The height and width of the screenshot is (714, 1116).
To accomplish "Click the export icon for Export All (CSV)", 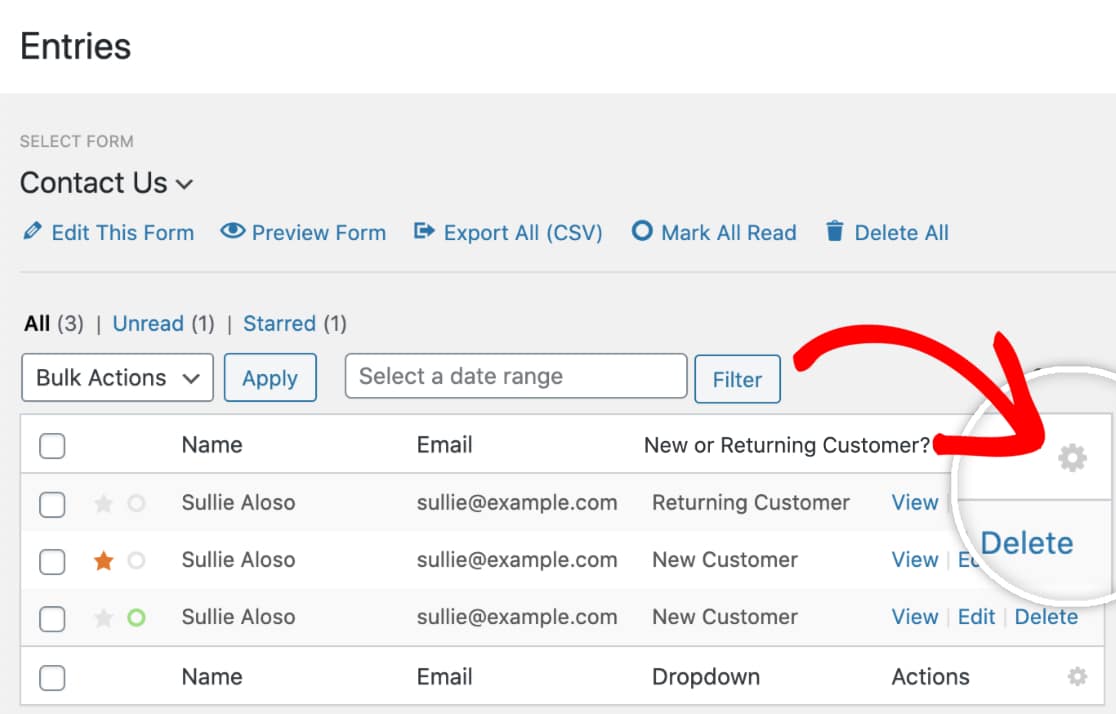I will 424,231.
